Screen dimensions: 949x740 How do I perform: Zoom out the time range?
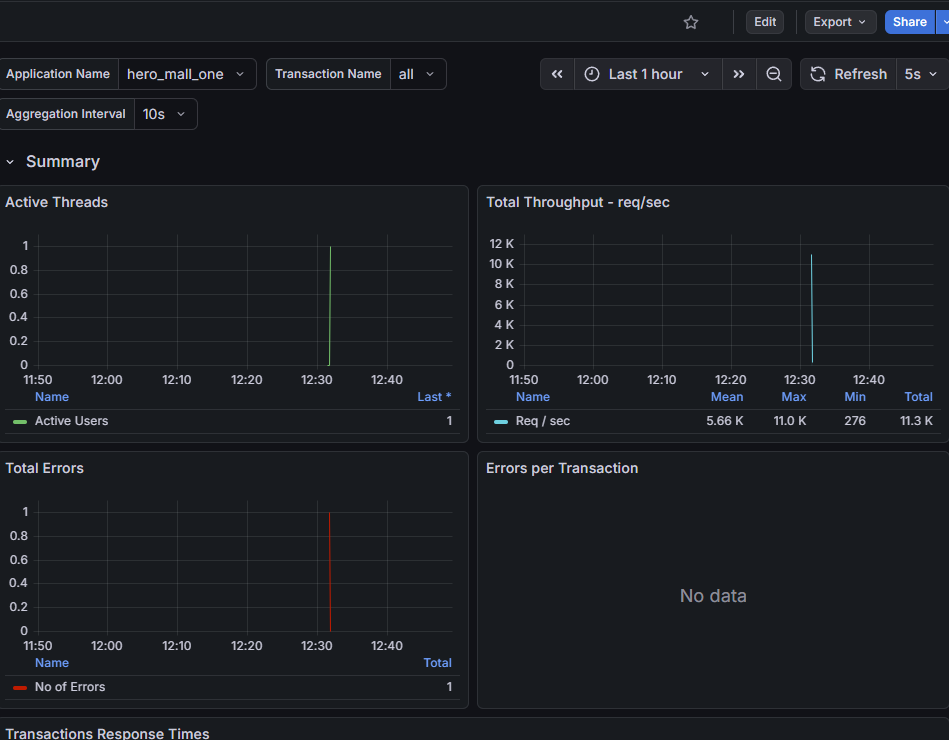pos(773,74)
